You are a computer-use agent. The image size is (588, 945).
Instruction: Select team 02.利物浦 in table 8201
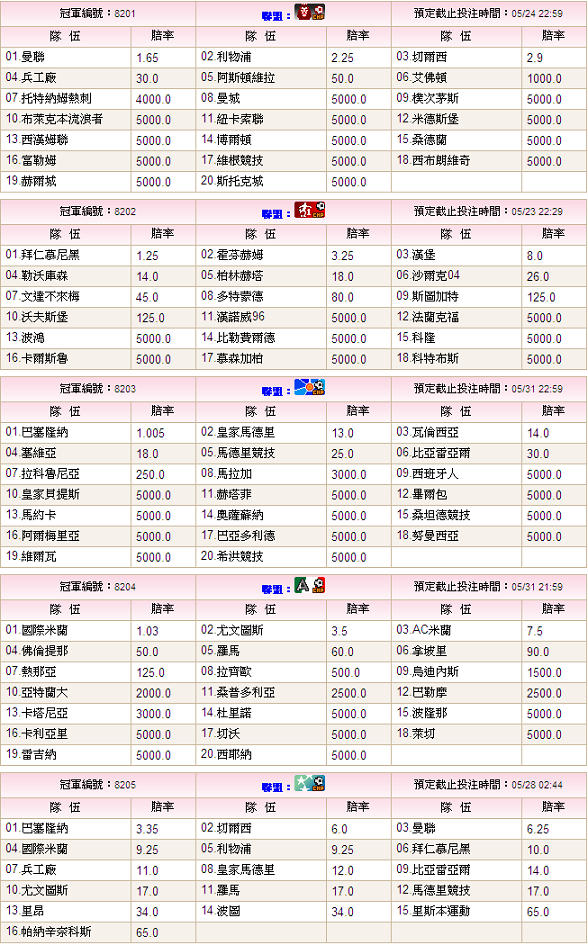[226, 57]
